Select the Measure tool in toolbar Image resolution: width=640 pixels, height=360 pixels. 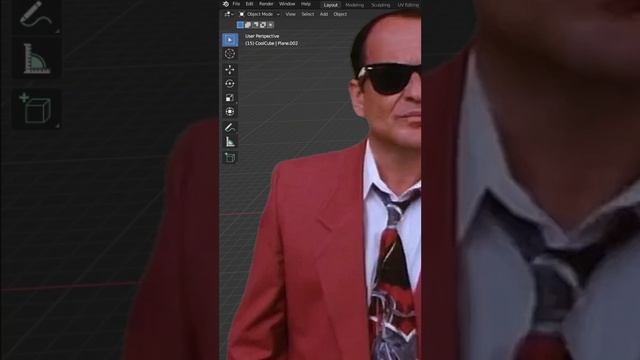tap(230, 142)
